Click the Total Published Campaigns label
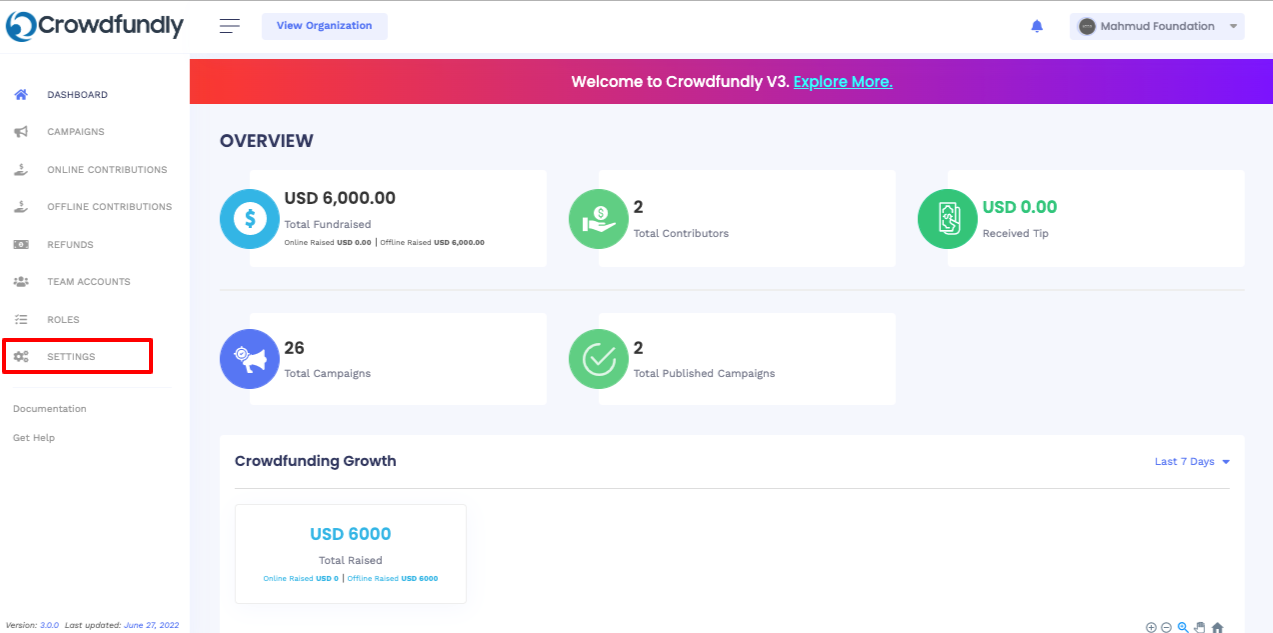This screenshot has height=633, width=1273. pyautogui.click(x=704, y=373)
